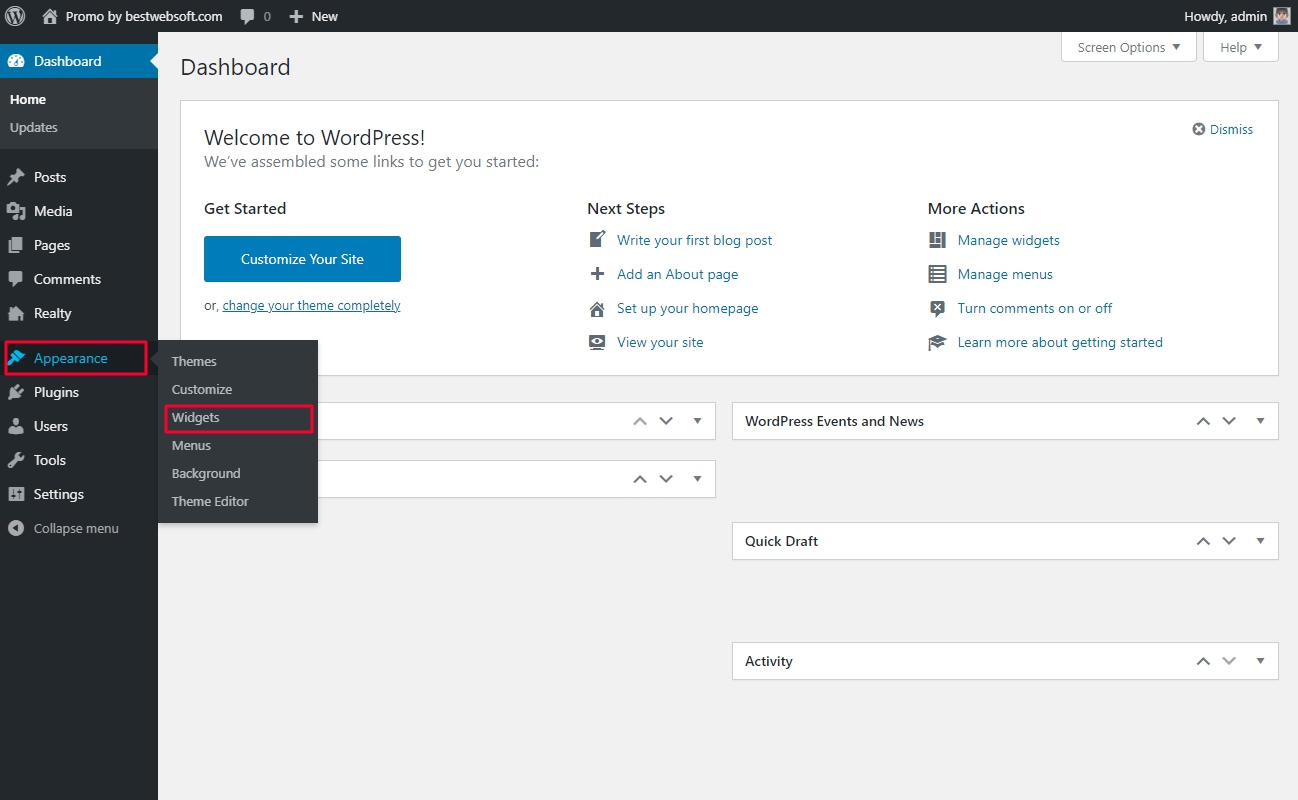Click the Media icon in sidebar
This screenshot has height=800, width=1298.
pos(16,211)
